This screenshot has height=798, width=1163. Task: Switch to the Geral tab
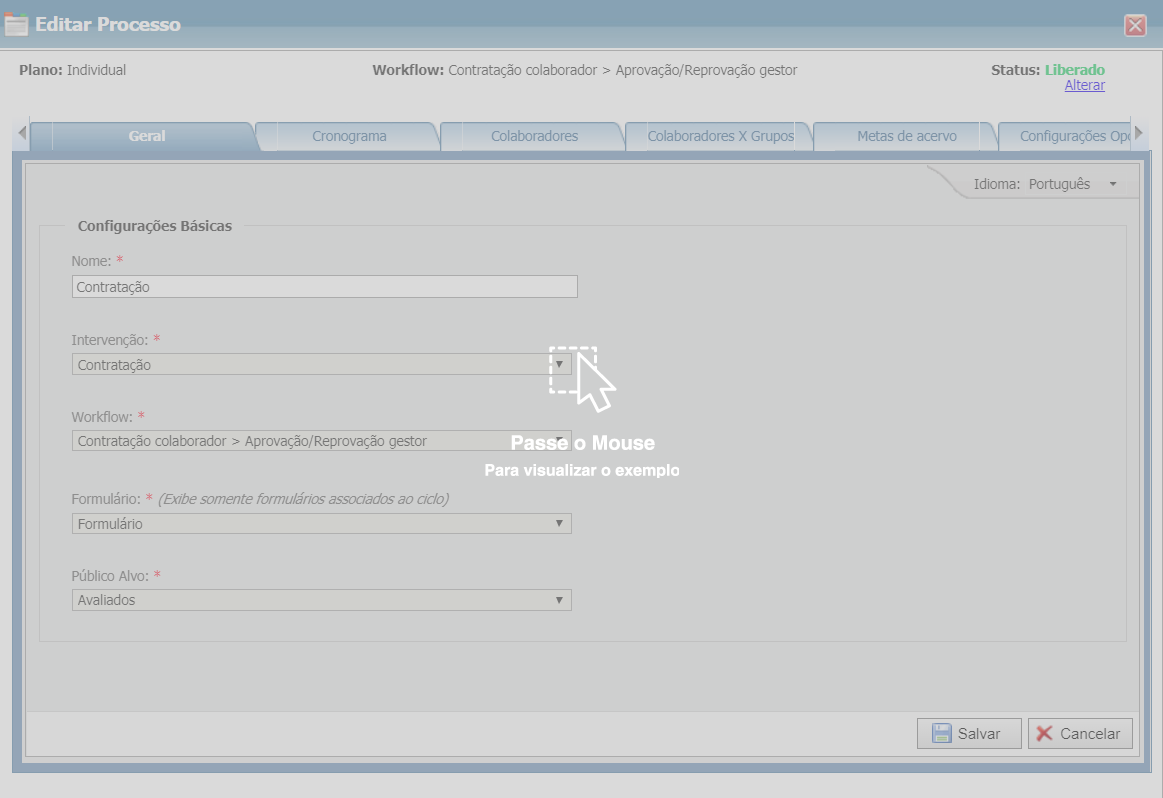coord(147,136)
